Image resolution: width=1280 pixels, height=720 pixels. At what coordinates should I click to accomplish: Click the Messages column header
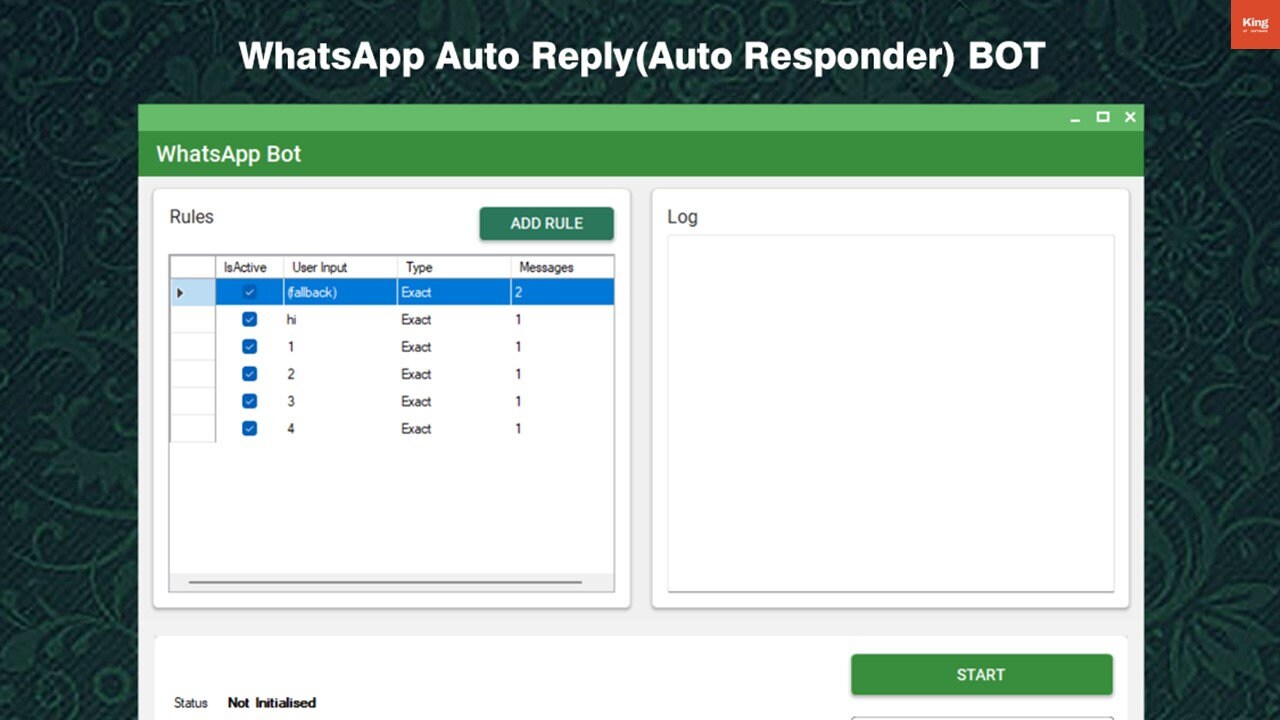pos(561,267)
